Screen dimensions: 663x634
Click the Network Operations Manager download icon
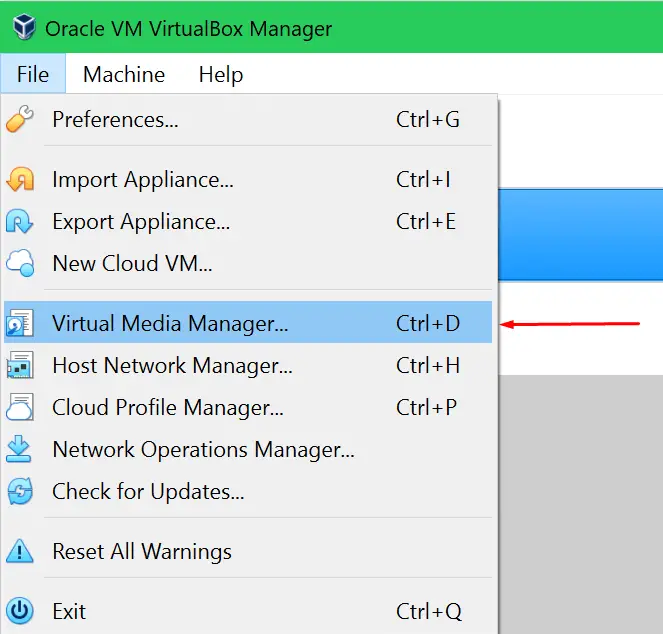(x=19, y=449)
